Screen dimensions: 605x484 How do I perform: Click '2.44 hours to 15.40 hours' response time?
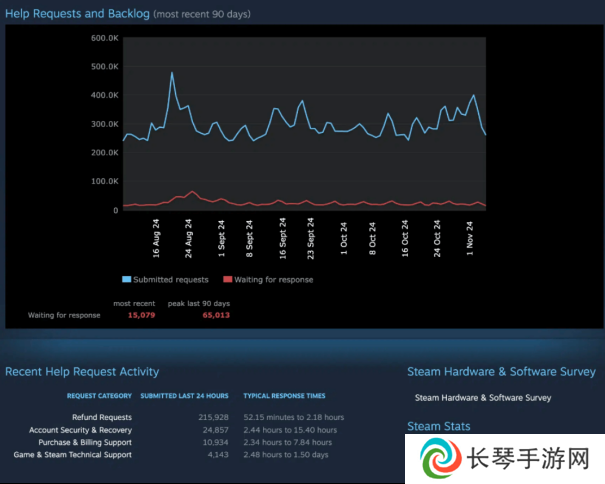(290, 430)
